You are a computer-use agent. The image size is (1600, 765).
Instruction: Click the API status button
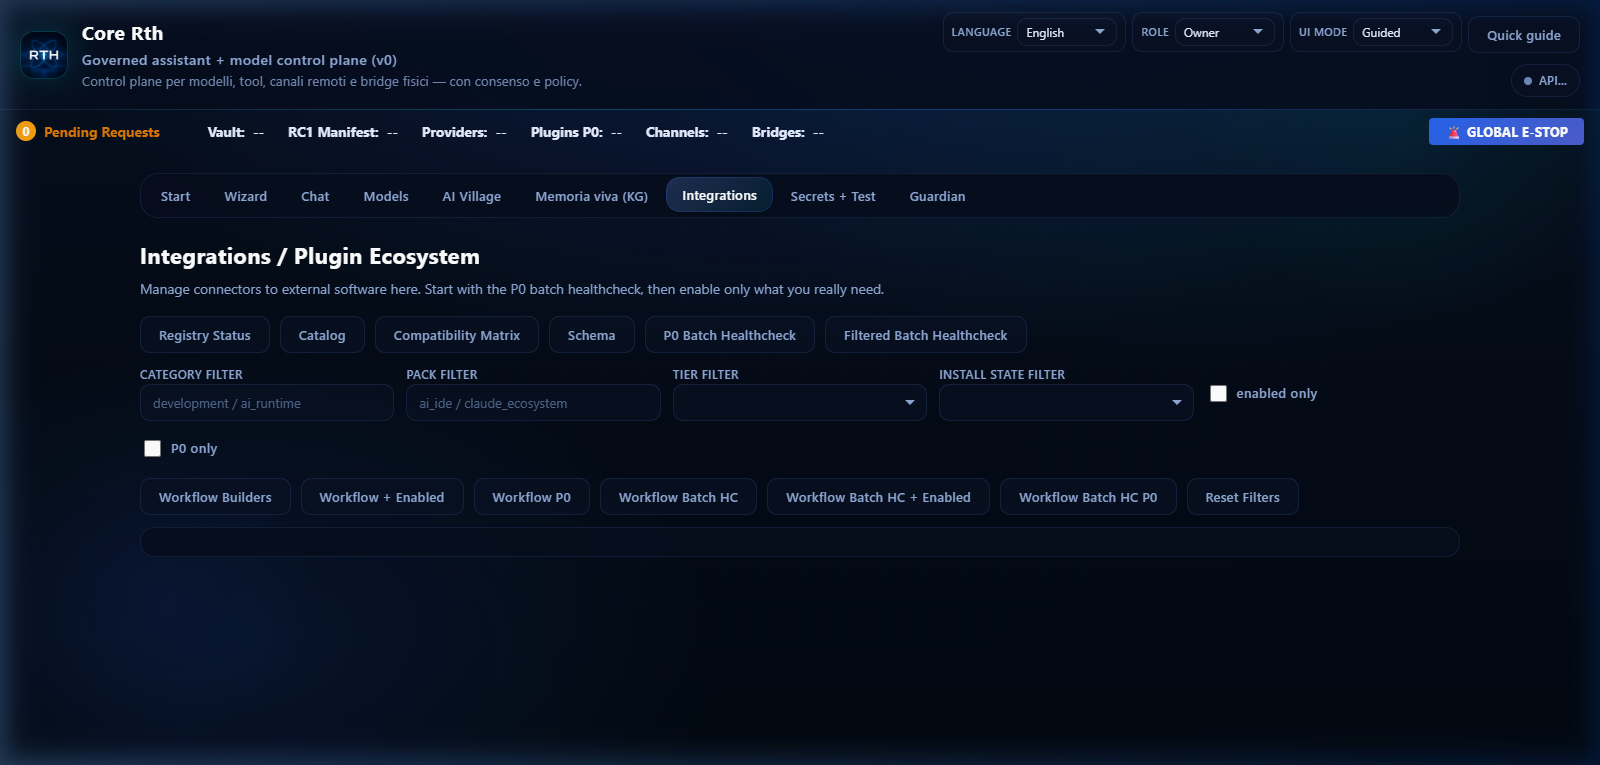[1545, 81]
